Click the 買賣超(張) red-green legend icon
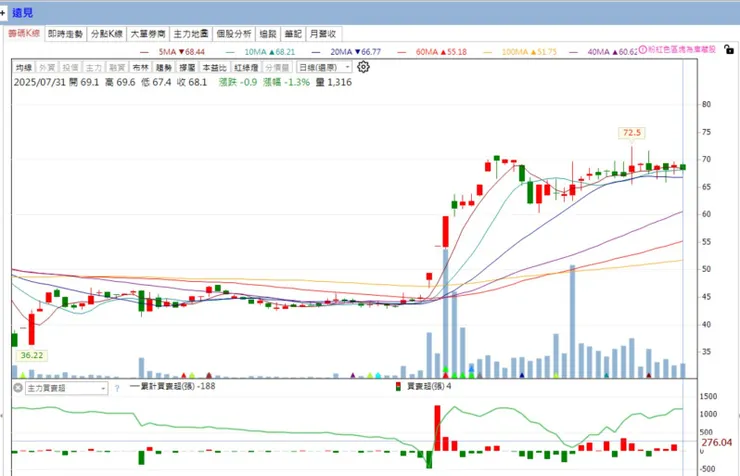Viewport: 740px width, 476px height. [398, 386]
